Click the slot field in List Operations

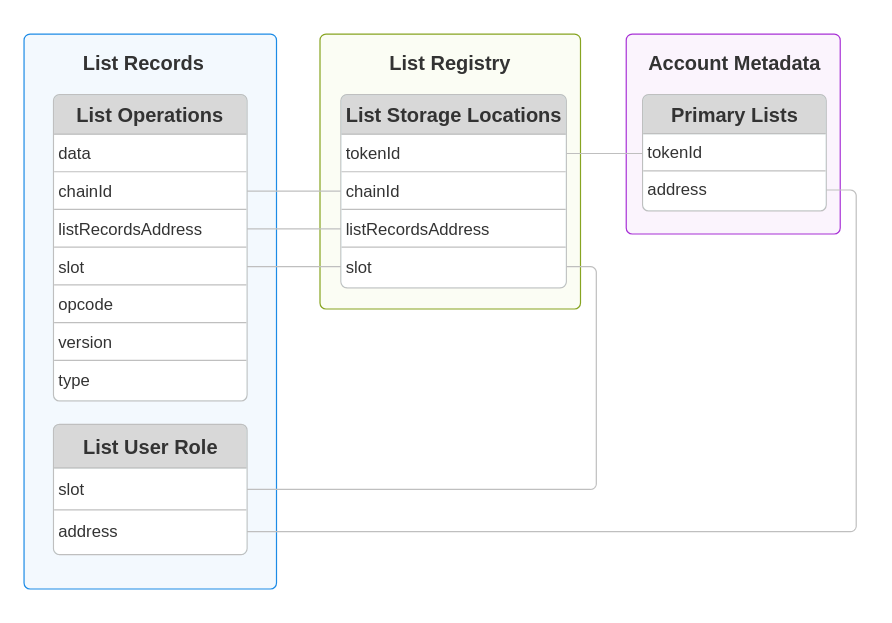point(149,266)
